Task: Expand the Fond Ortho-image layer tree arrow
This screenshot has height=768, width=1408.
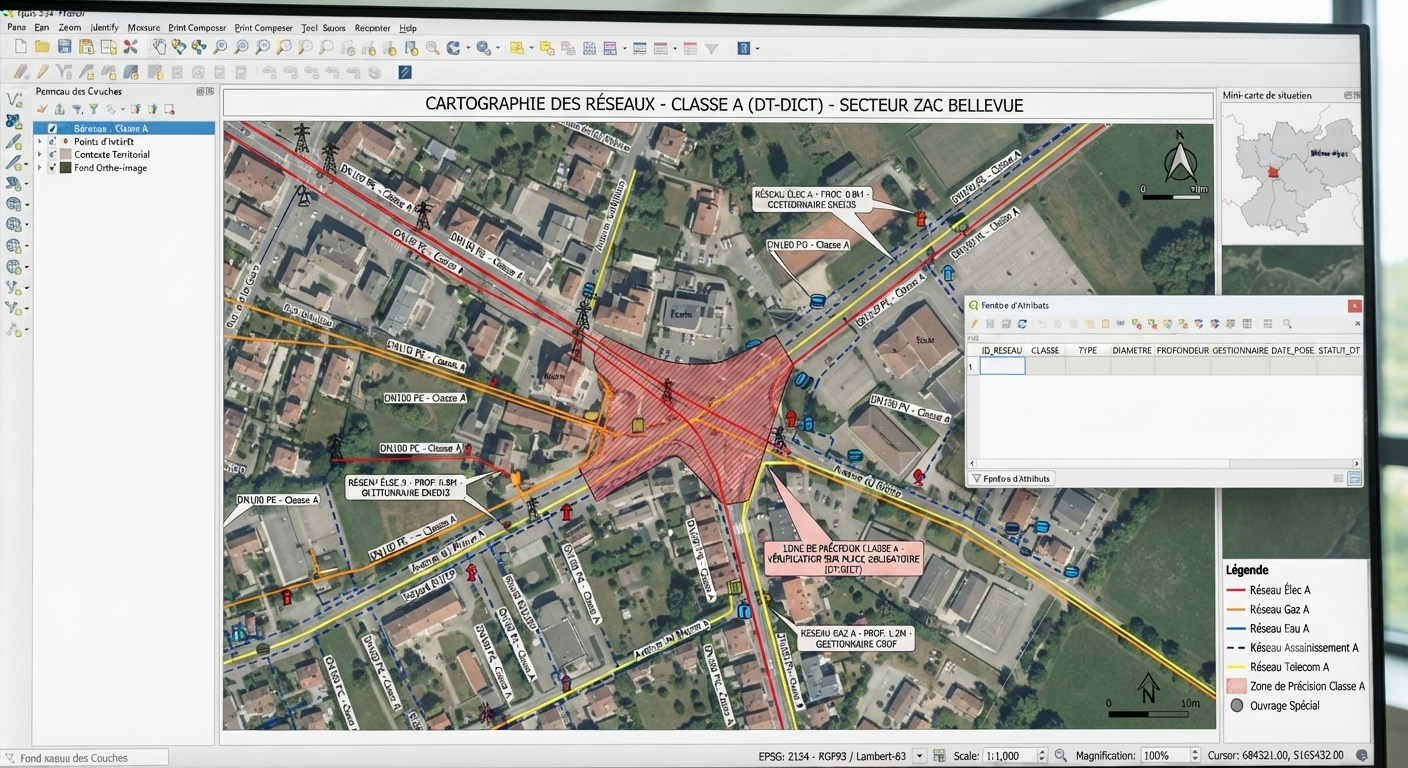Action: click(40, 168)
